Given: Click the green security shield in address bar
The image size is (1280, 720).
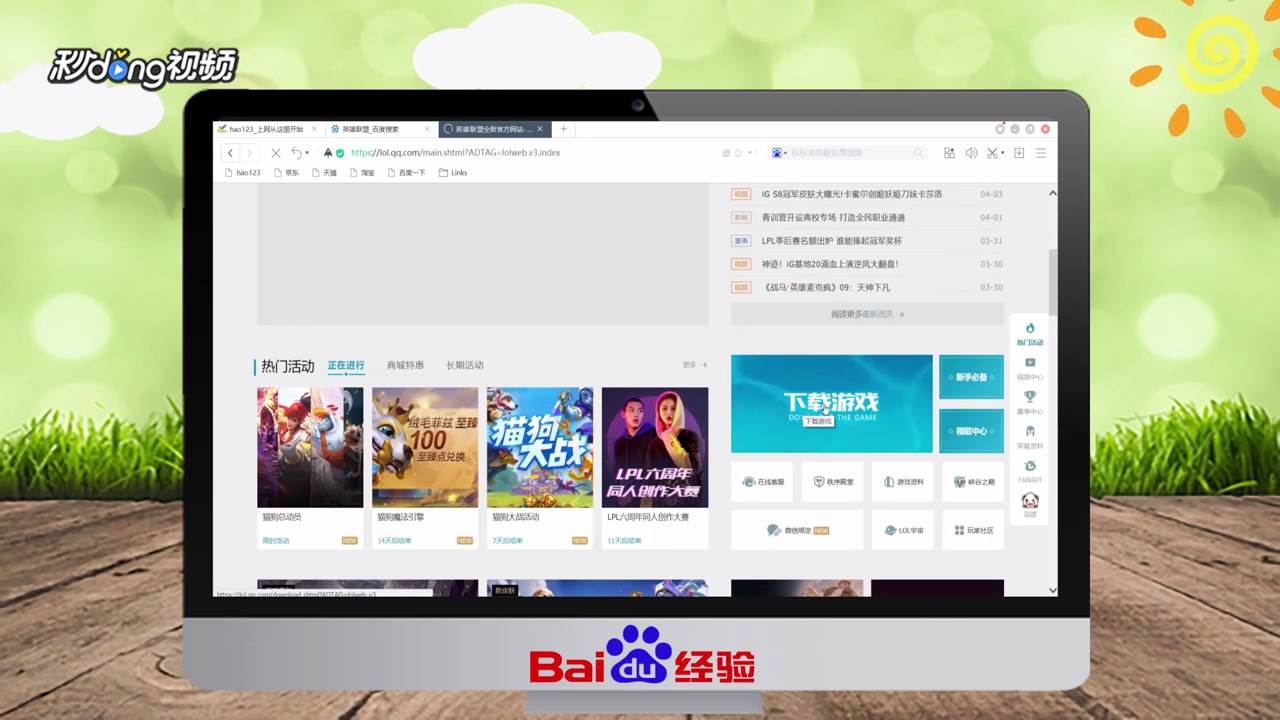Looking at the screenshot, I should pyautogui.click(x=340, y=153).
